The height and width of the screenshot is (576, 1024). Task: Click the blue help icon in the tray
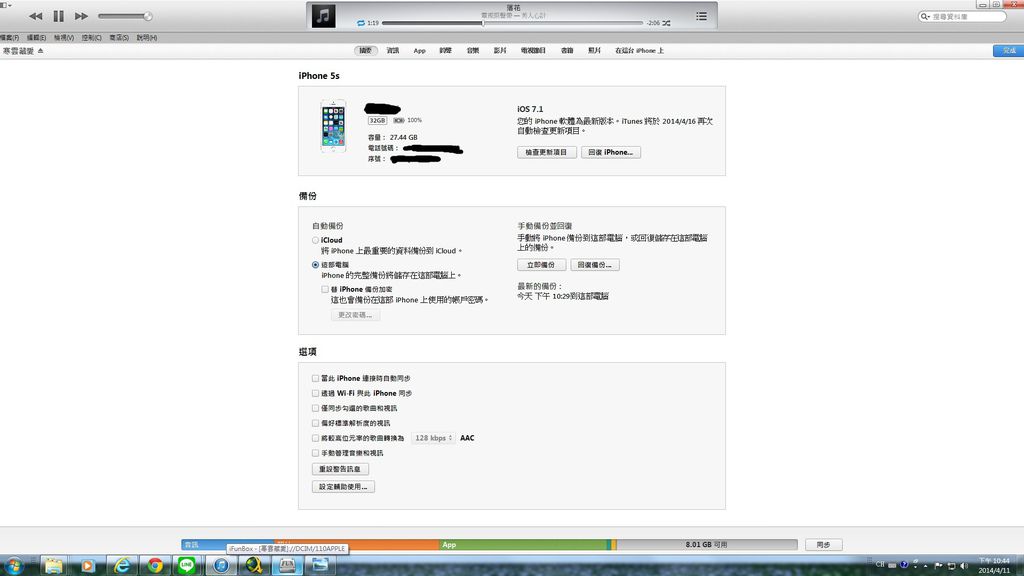(x=904, y=564)
